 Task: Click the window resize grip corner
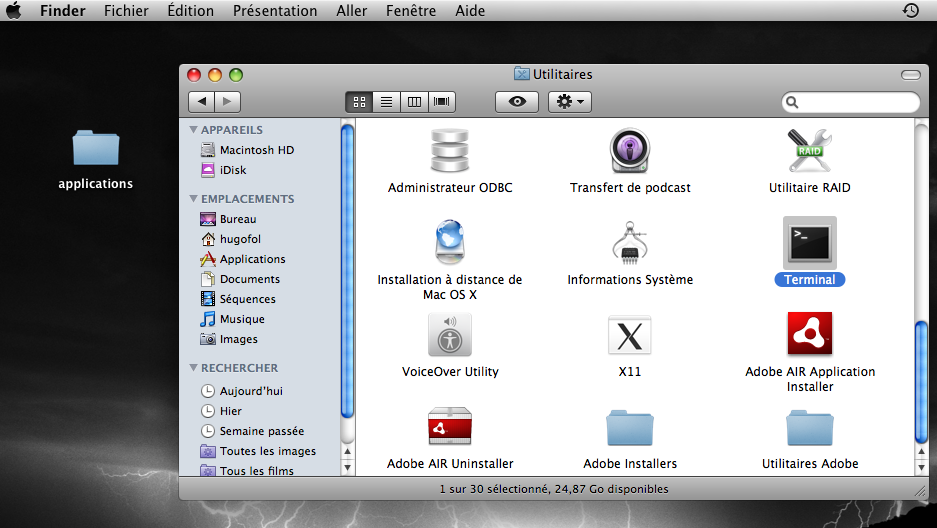pos(920,491)
